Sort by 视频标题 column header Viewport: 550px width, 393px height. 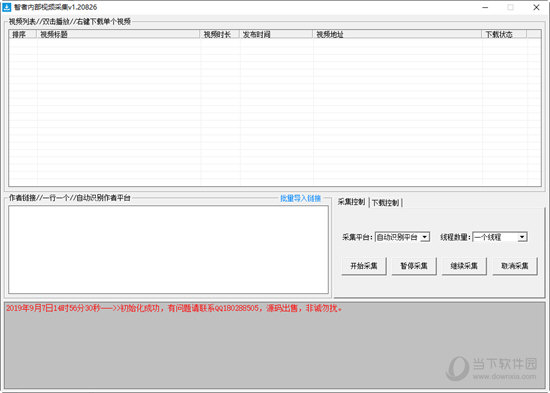click(x=118, y=34)
